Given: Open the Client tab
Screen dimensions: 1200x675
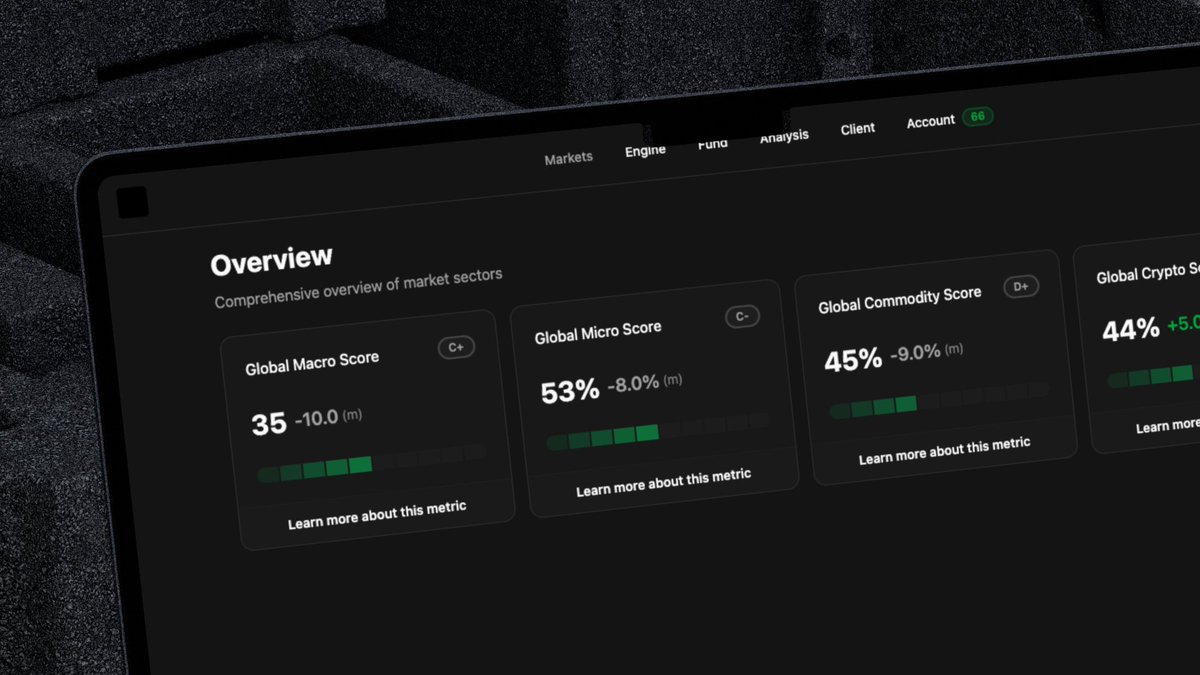Looking at the screenshot, I should [858, 129].
